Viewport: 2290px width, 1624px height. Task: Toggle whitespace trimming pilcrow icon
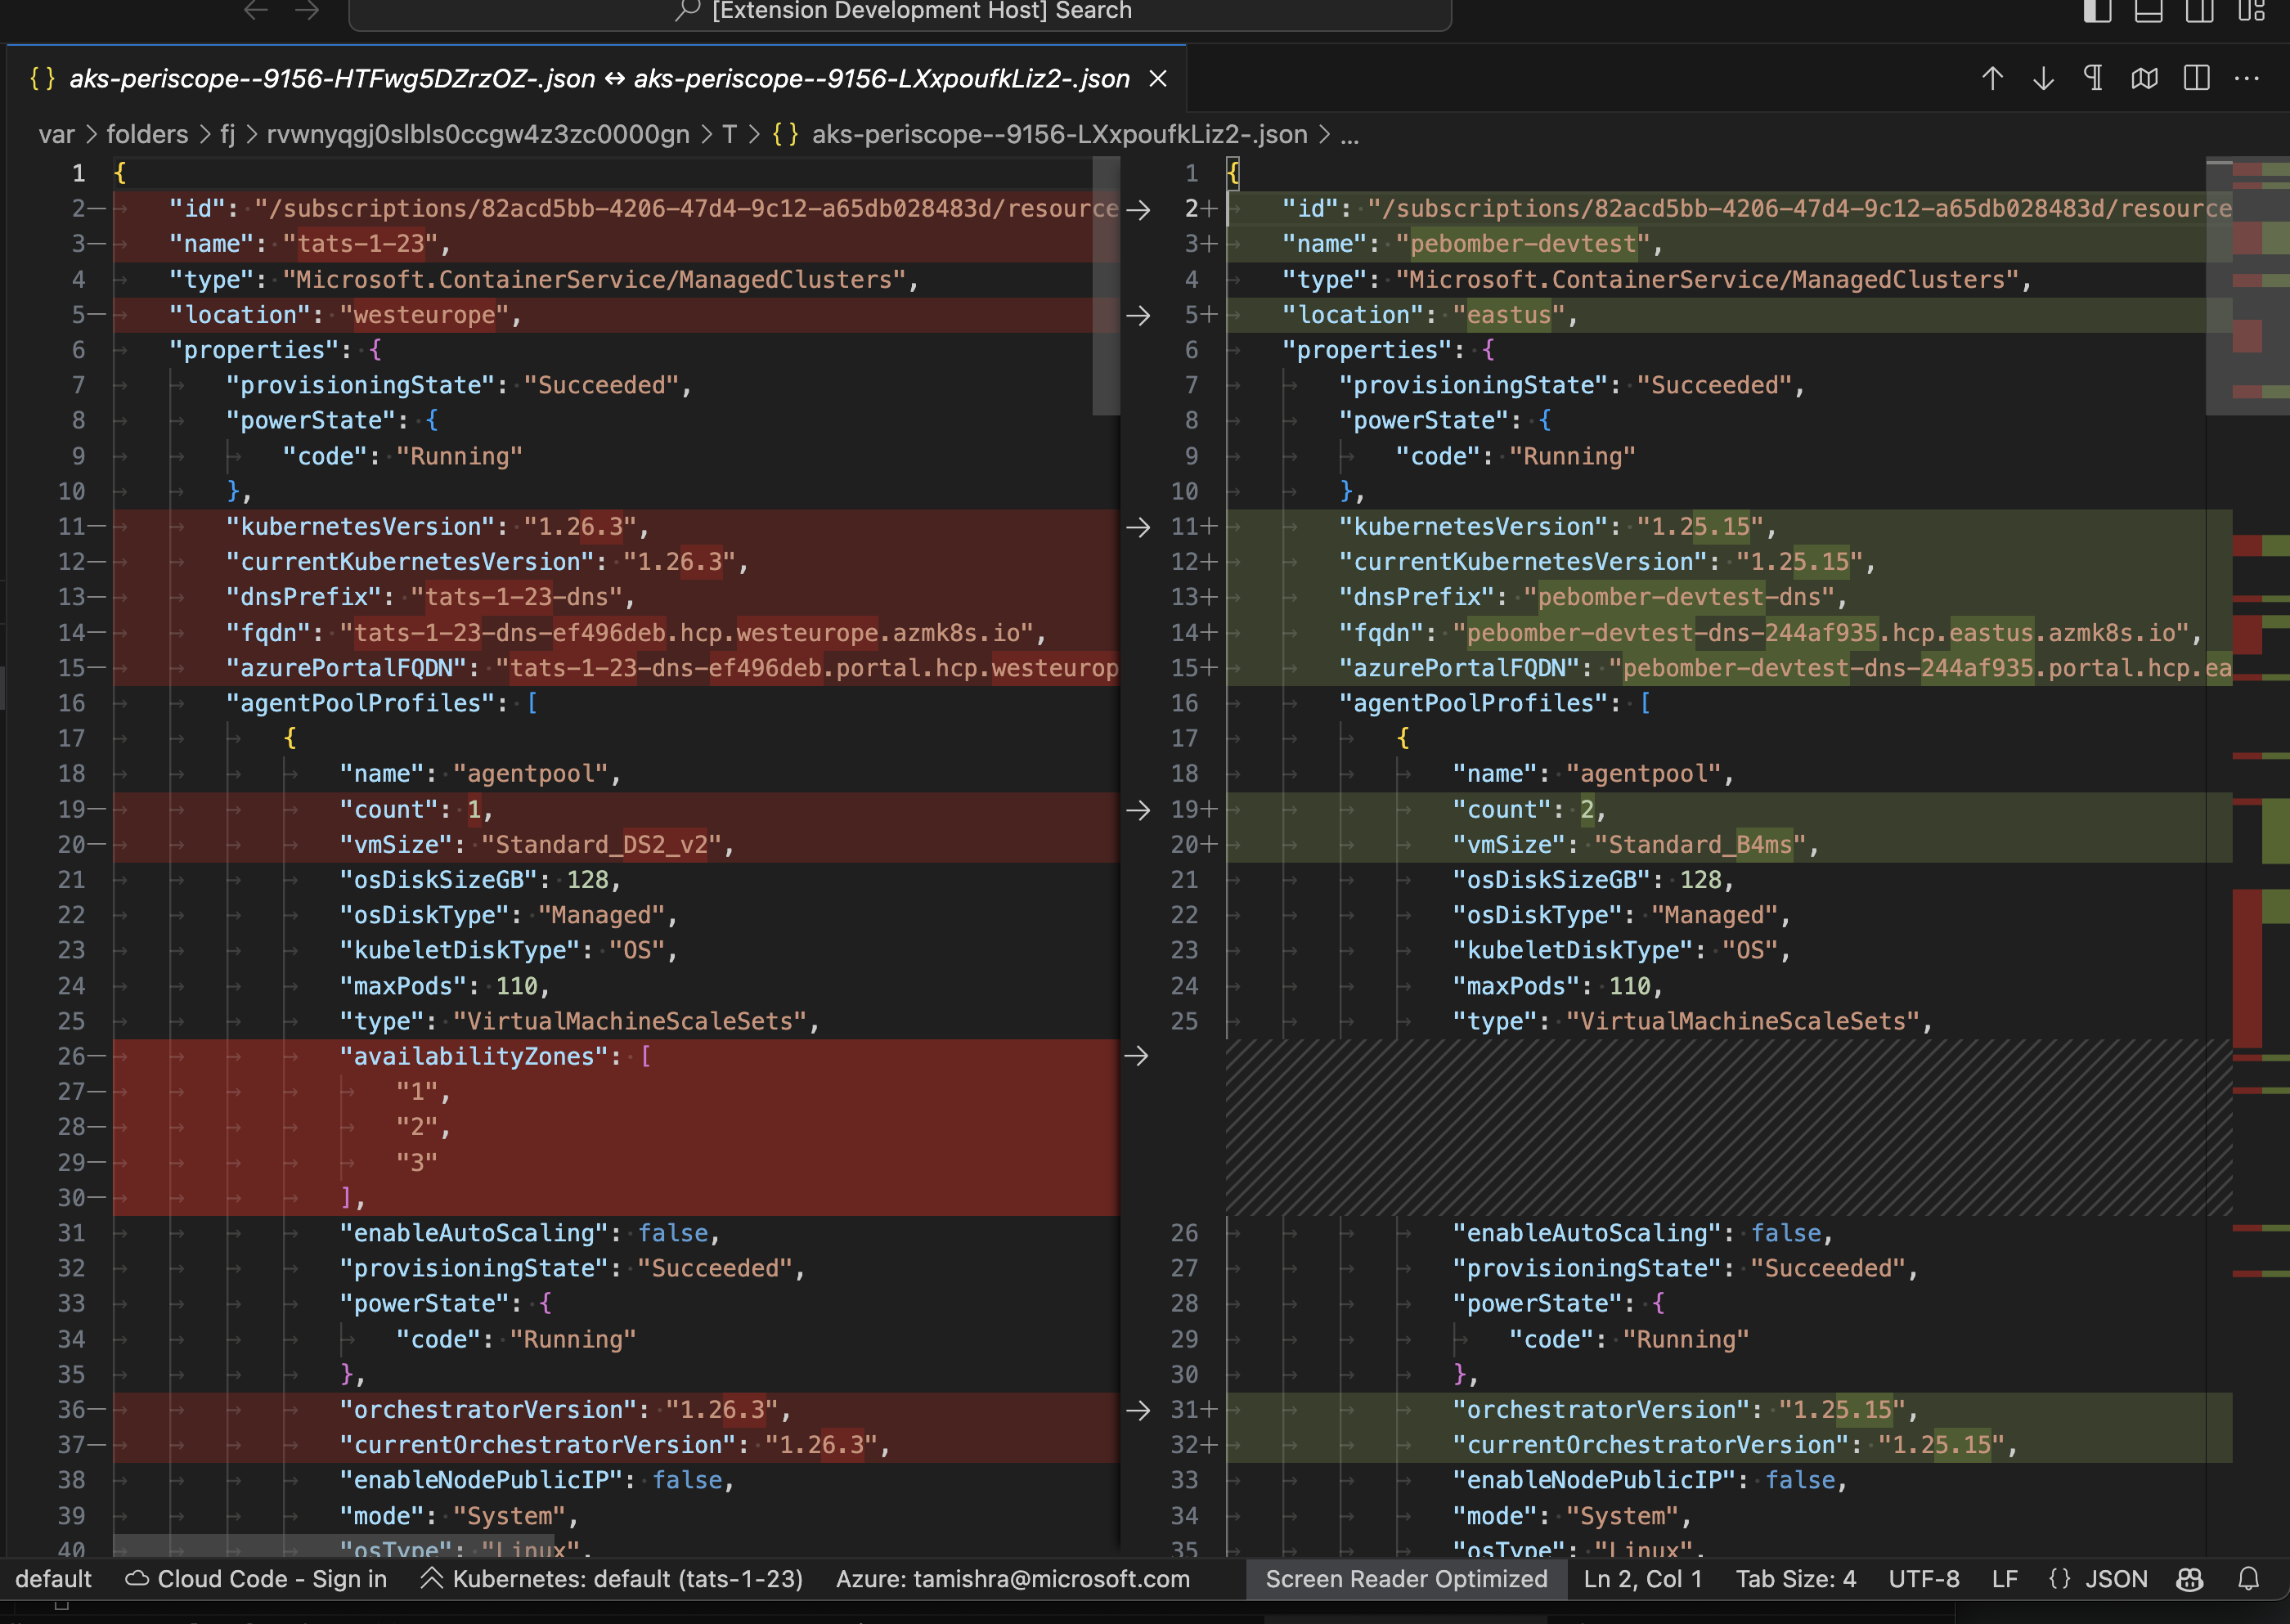coord(2093,78)
